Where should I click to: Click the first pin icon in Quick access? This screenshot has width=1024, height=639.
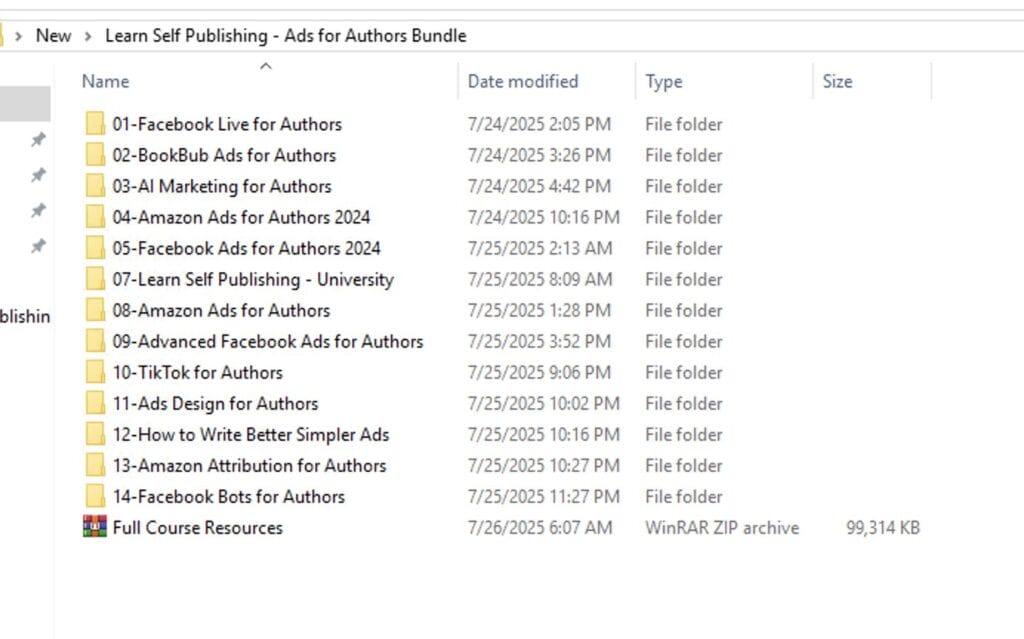click(38, 140)
